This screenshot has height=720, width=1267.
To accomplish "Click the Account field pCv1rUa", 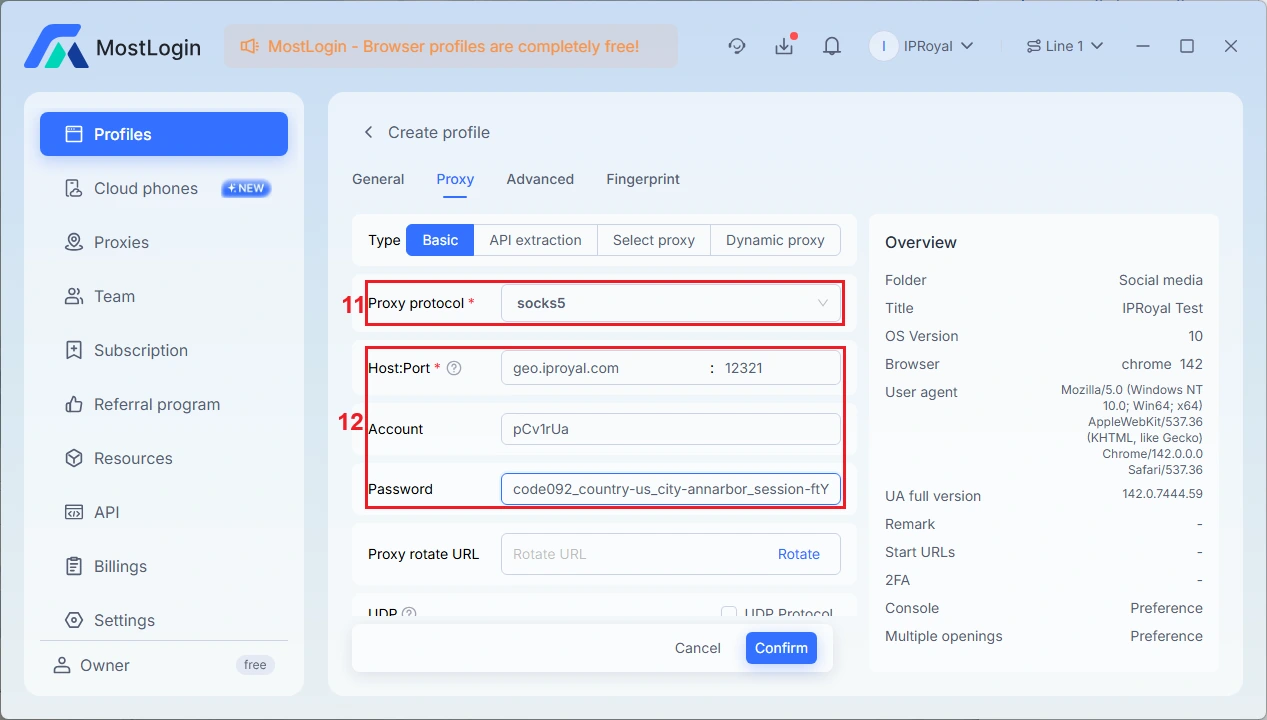I will click(671, 429).
